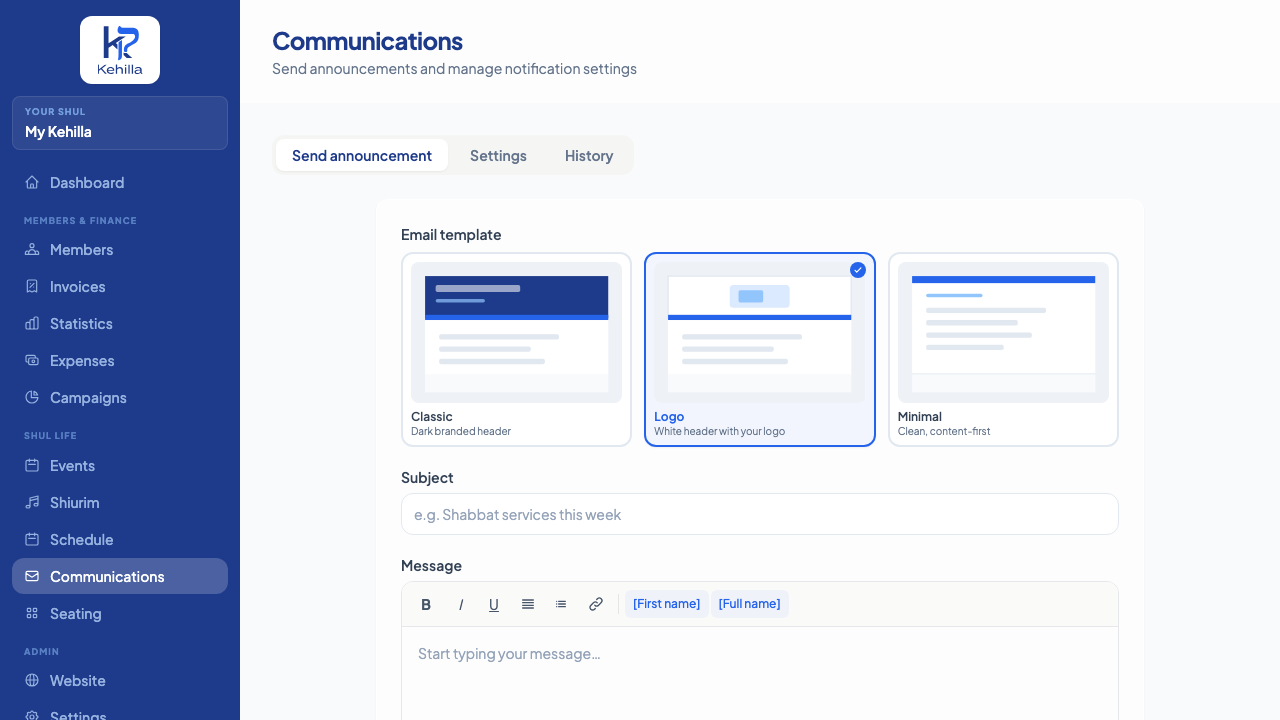This screenshot has width=1280, height=720.
Task: Open Campaigns in the sidebar
Action: click(120, 397)
